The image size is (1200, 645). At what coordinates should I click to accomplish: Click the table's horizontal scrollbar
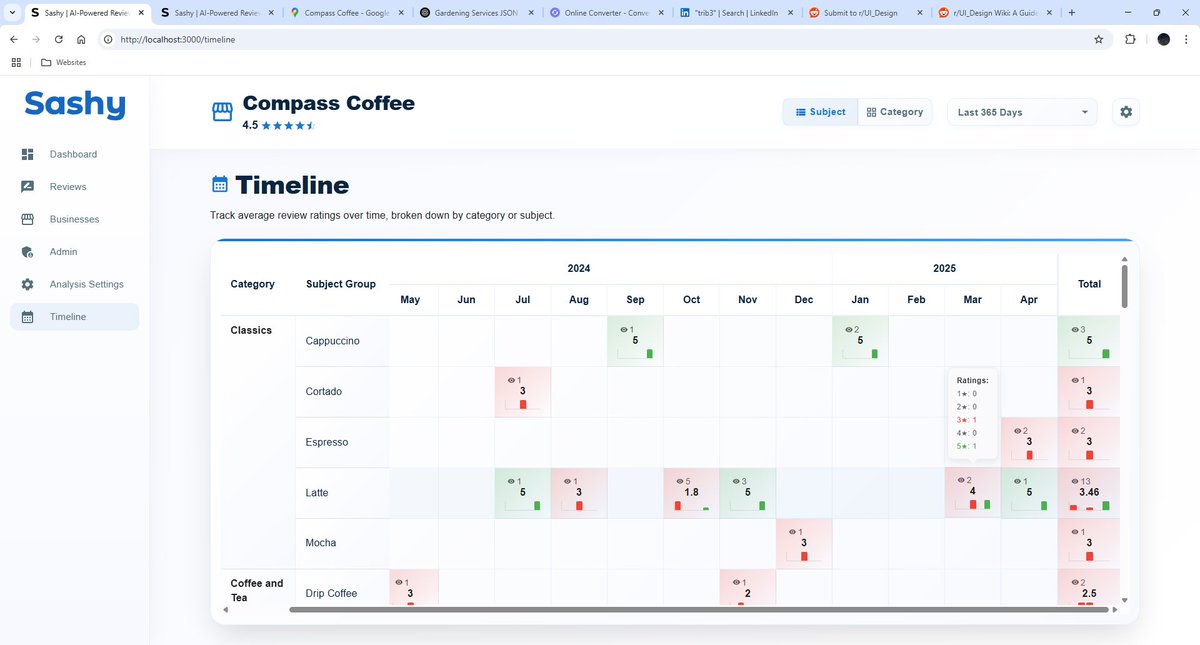tap(698, 609)
